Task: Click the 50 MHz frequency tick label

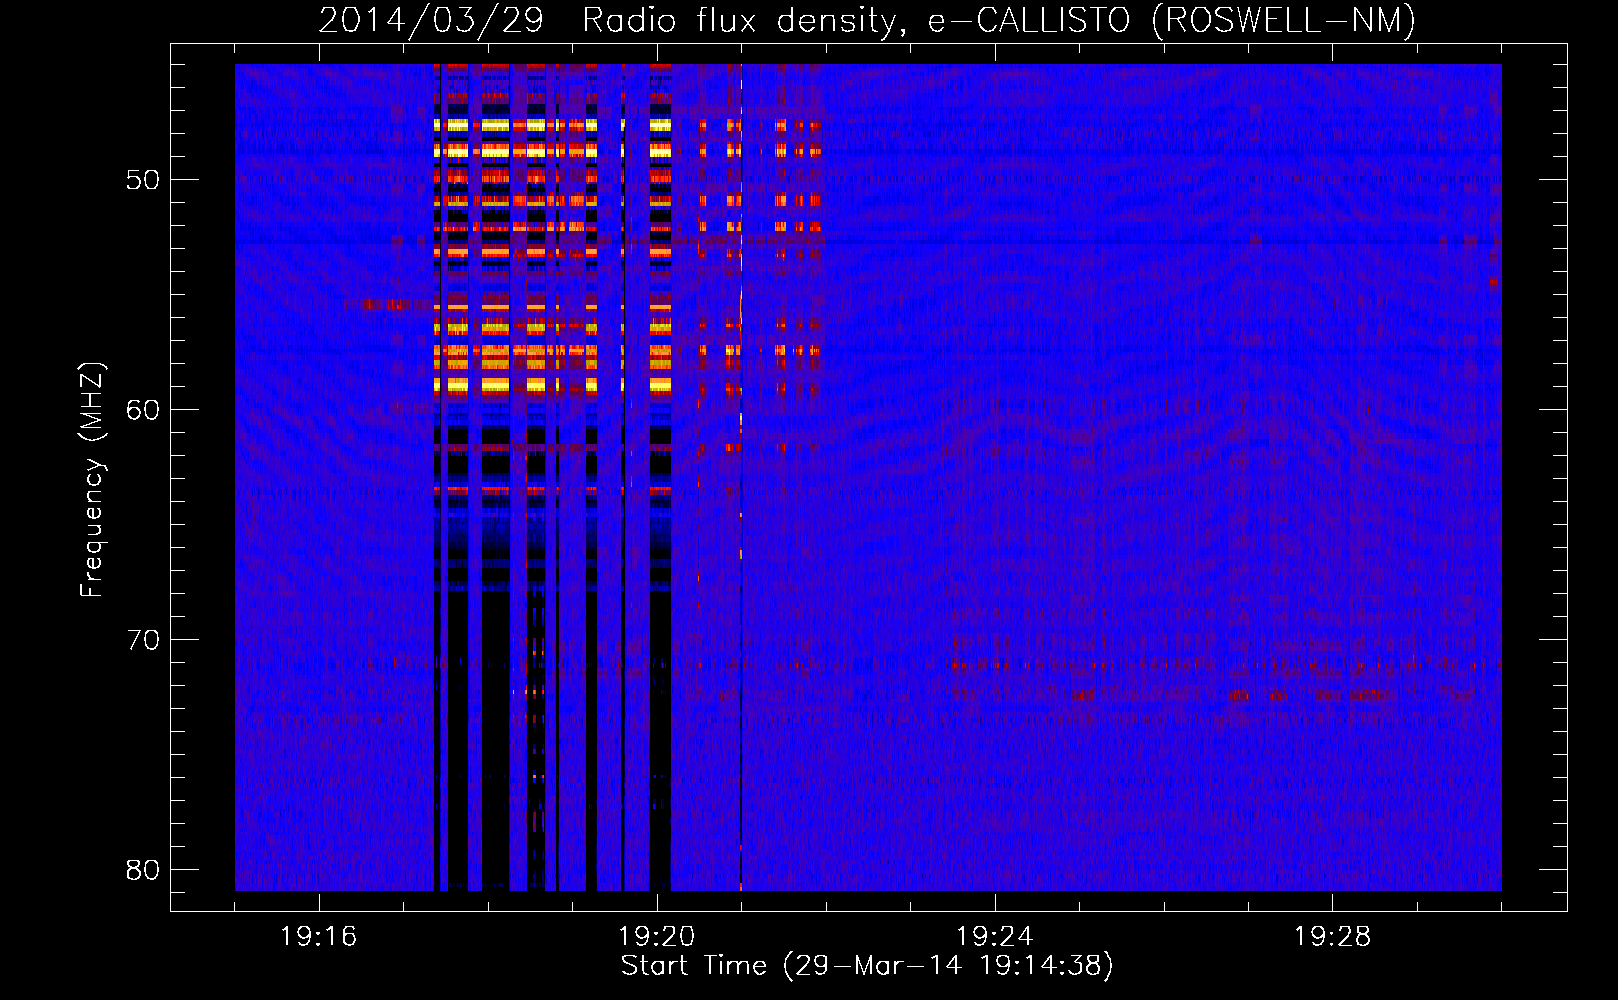Action: (x=143, y=181)
